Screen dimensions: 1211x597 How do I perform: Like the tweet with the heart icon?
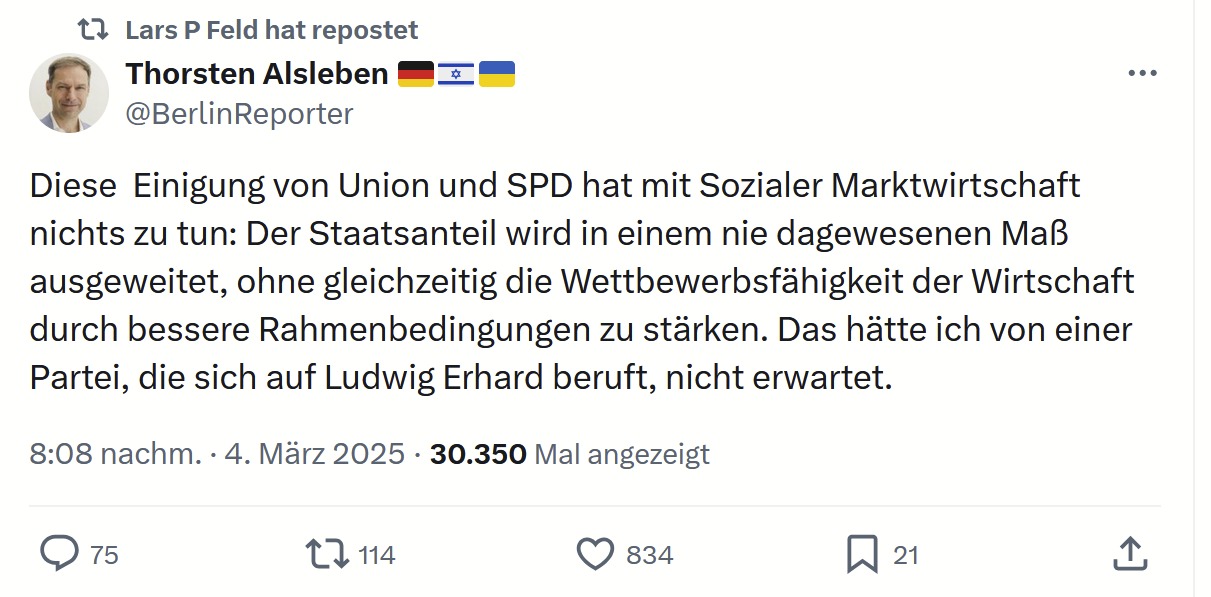click(x=596, y=554)
